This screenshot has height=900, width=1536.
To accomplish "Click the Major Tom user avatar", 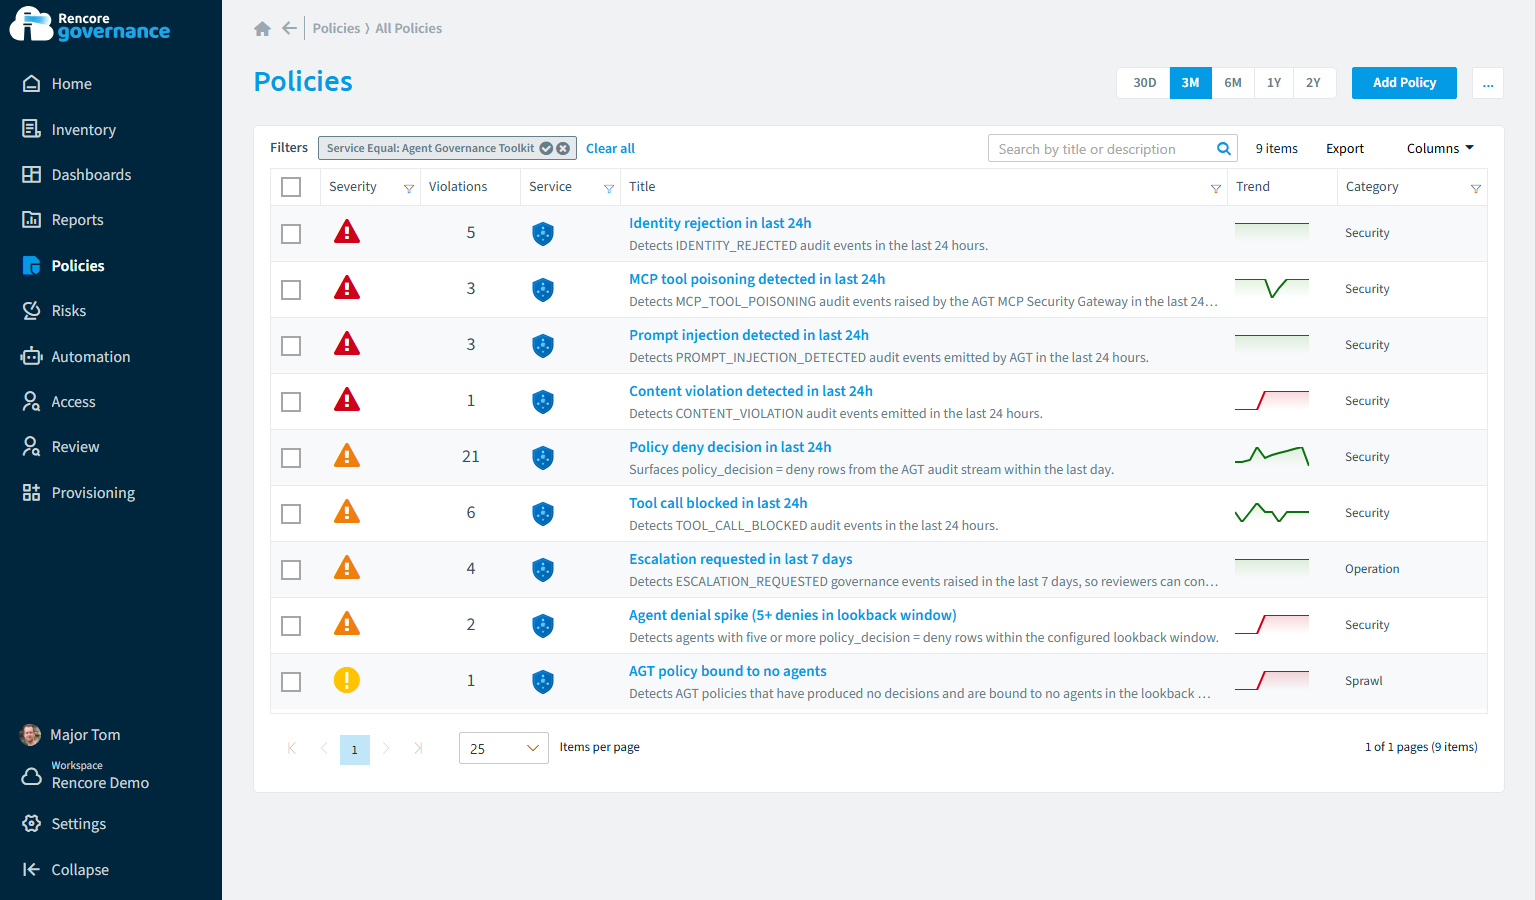I will [x=31, y=735].
